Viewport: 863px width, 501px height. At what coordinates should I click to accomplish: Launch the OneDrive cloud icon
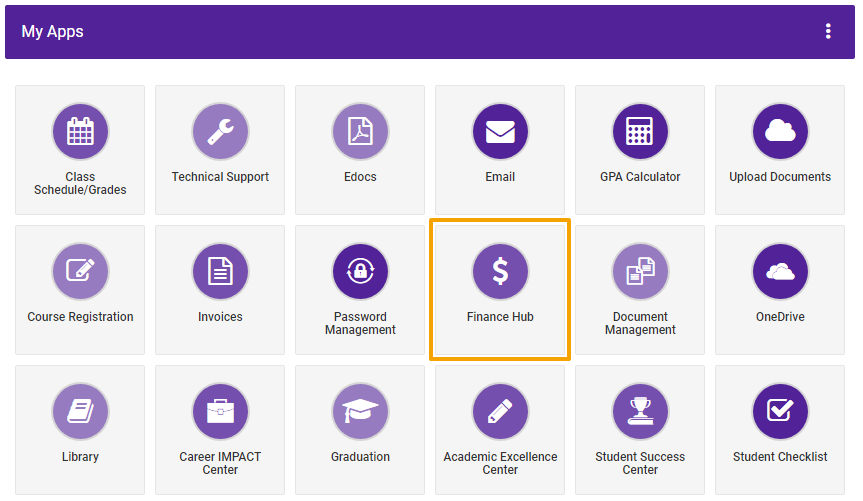pyautogui.click(x=780, y=271)
